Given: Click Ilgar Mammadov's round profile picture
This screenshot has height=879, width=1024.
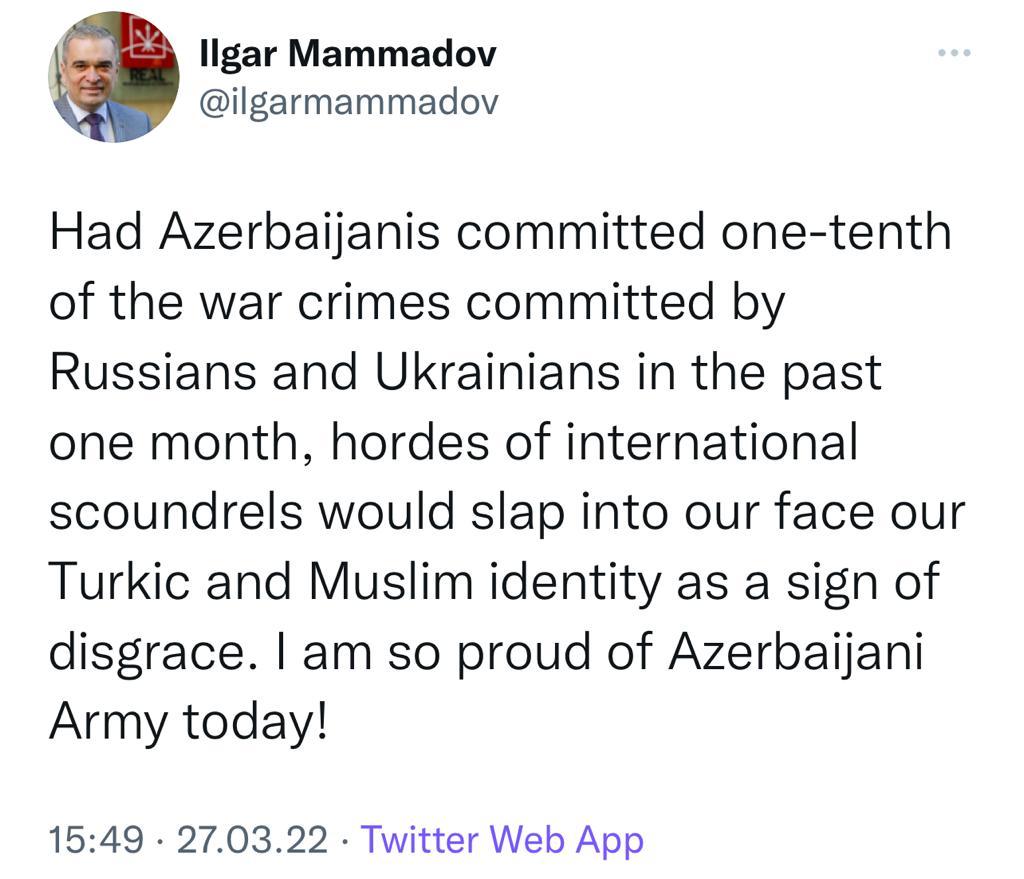Looking at the screenshot, I should click(x=114, y=77).
